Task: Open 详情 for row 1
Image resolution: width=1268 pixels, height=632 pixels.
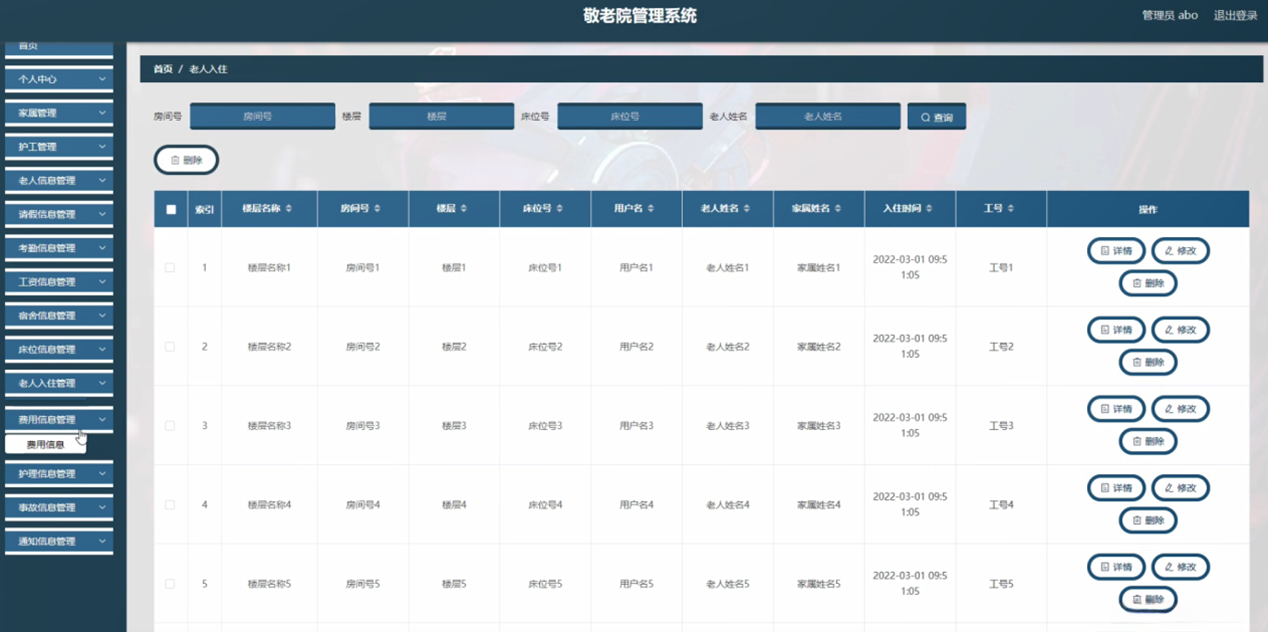Action: click(x=1116, y=250)
